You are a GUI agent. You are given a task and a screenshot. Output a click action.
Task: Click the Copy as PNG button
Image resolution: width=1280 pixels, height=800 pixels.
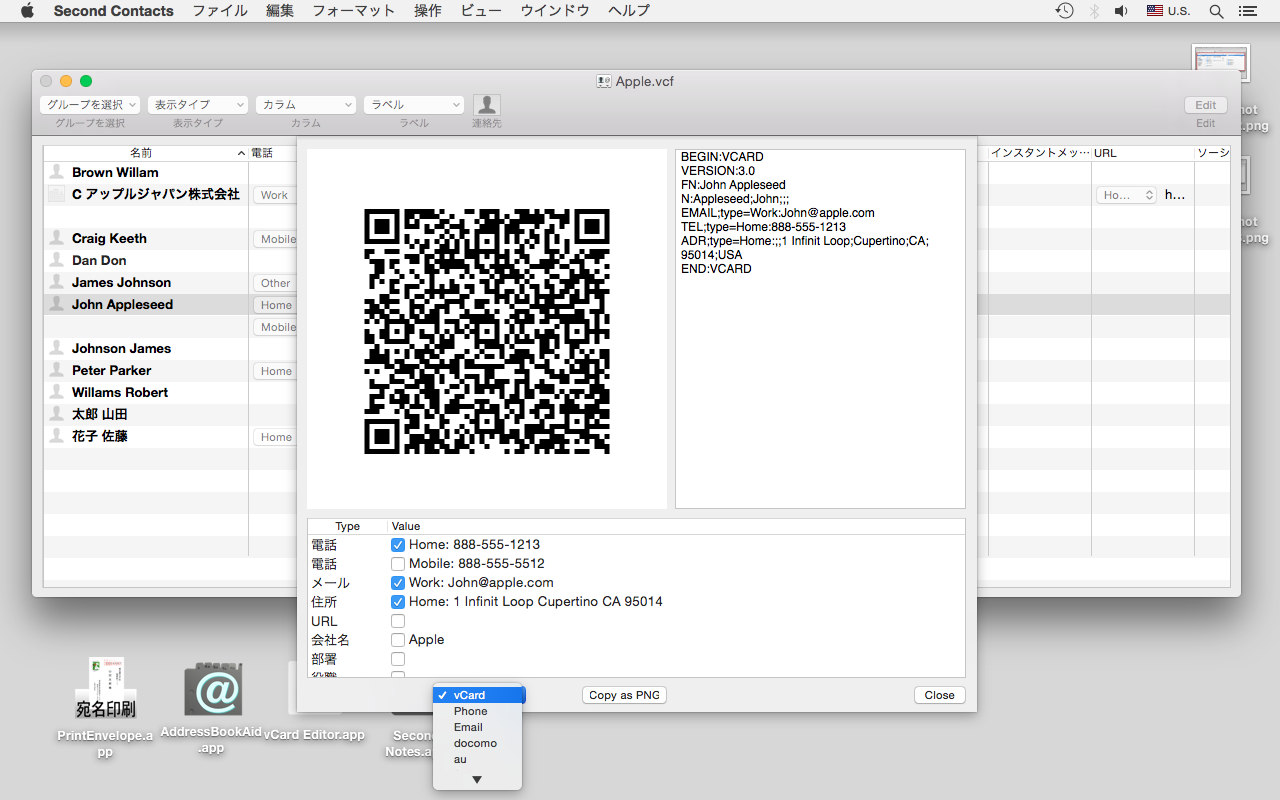pyautogui.click(x=624, y=695)
